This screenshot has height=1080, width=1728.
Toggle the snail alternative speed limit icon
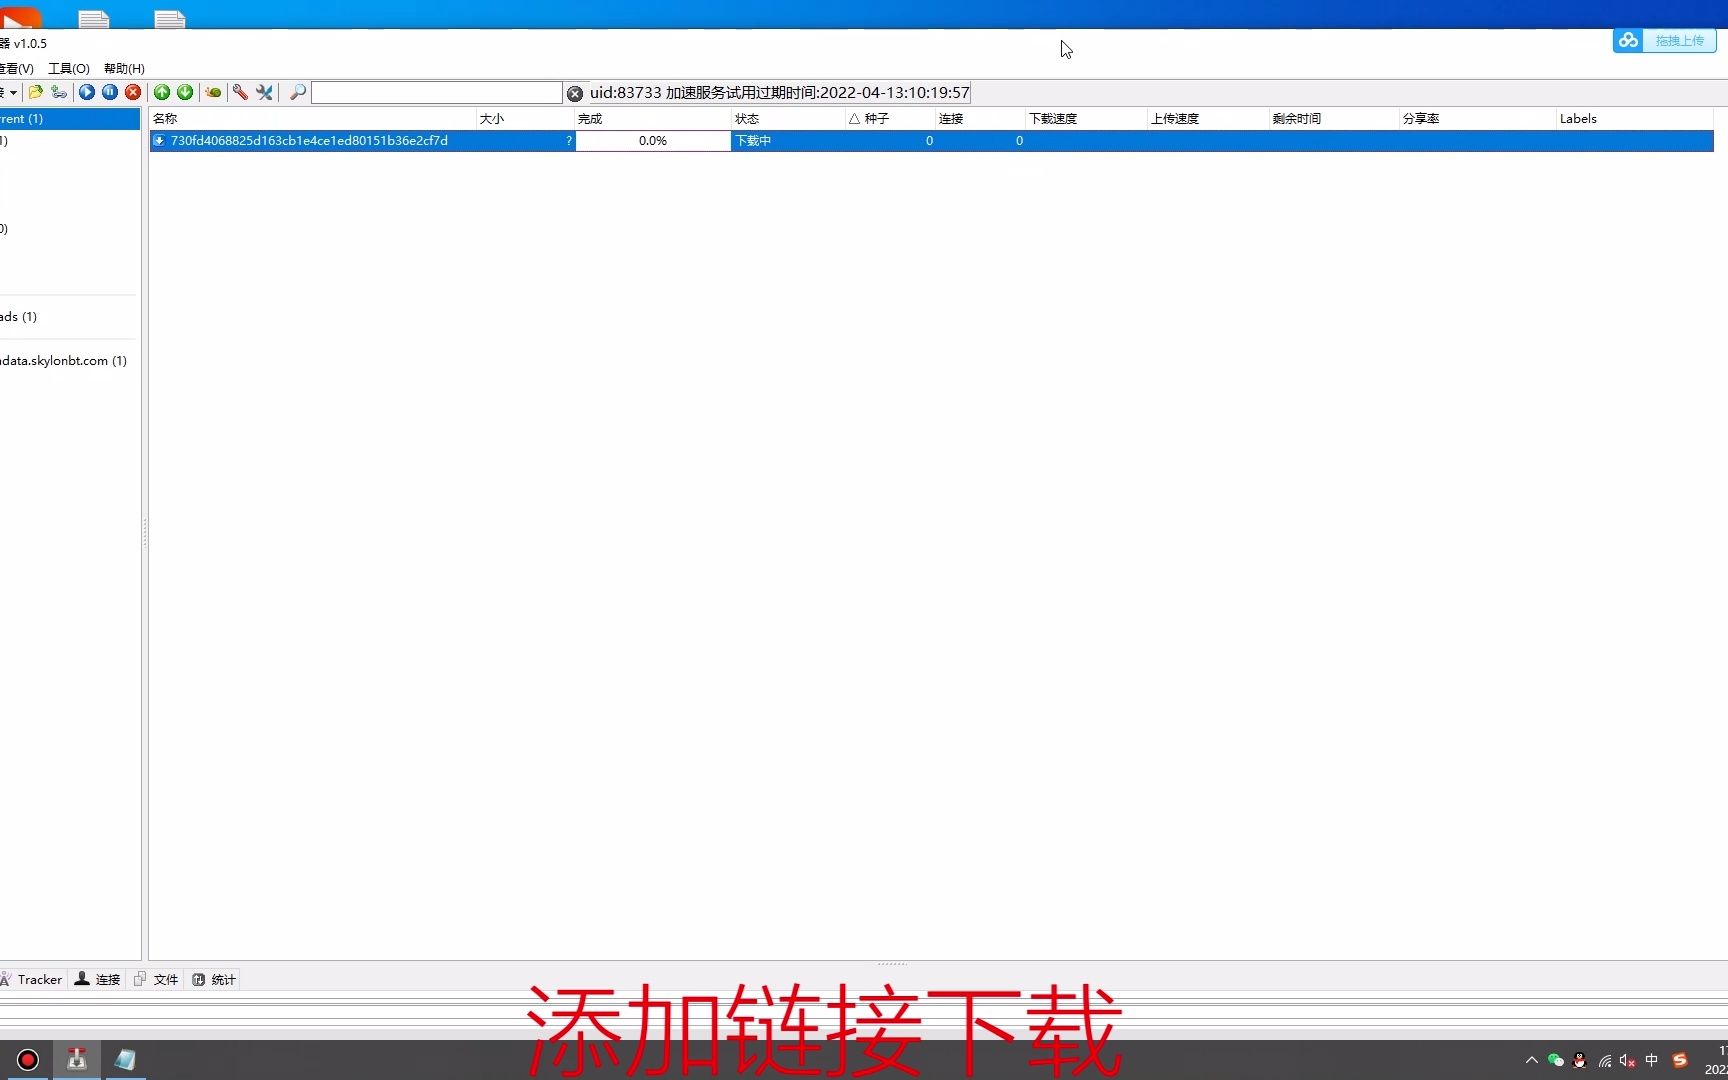[x=213, y=92]
